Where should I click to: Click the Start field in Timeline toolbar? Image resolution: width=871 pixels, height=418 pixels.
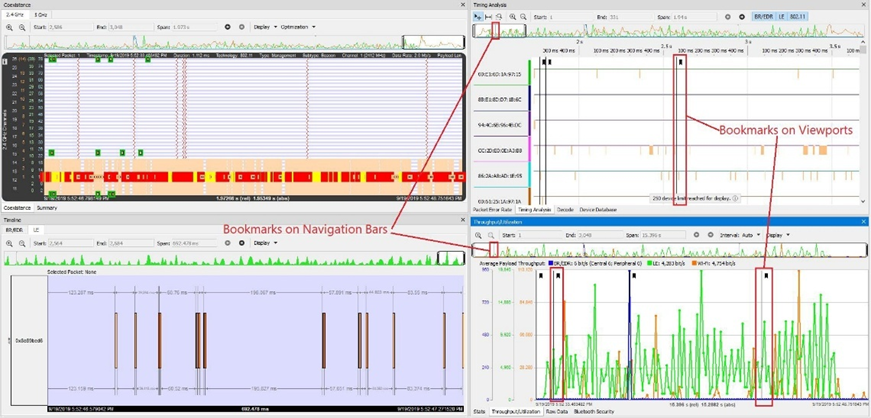[x=73, y=243]
